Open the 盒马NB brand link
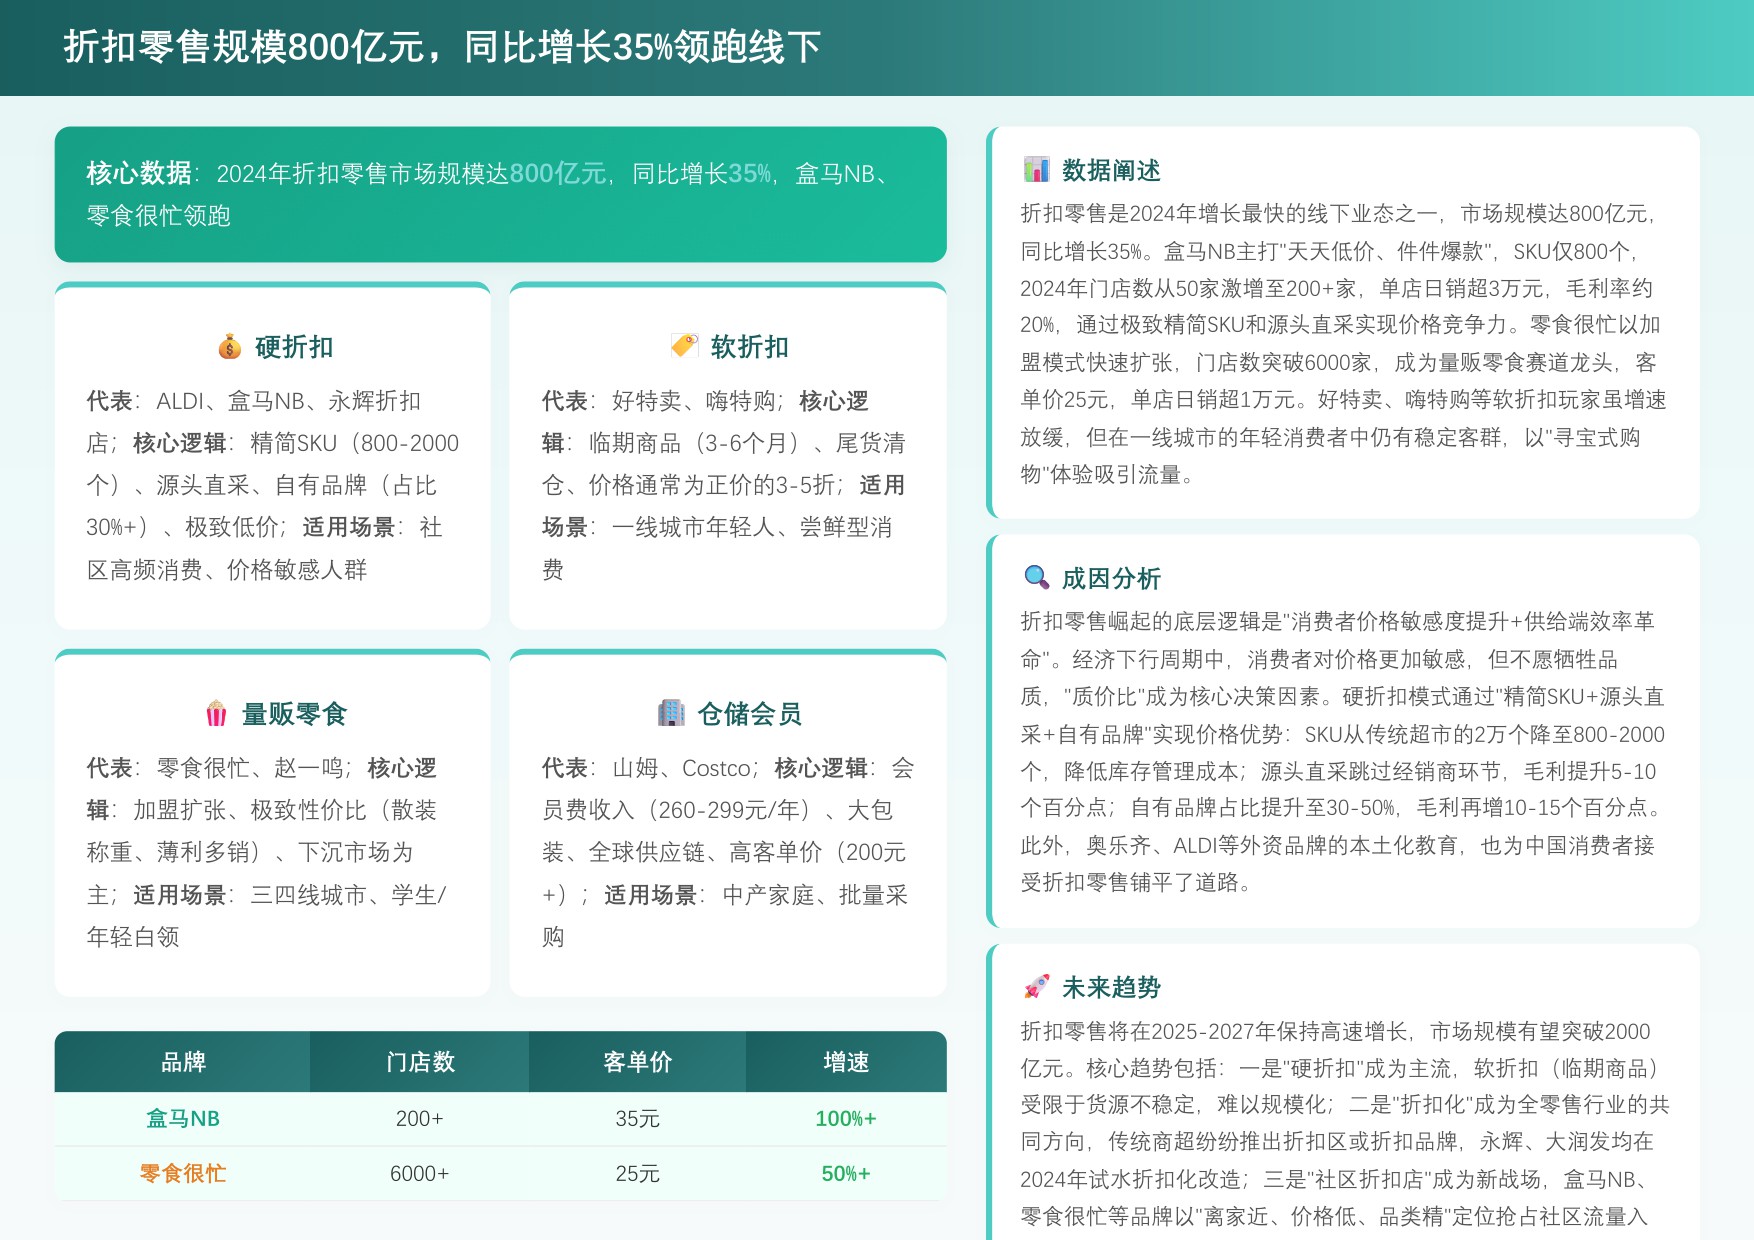The image size is (1754, 1240). point(183,1118)
